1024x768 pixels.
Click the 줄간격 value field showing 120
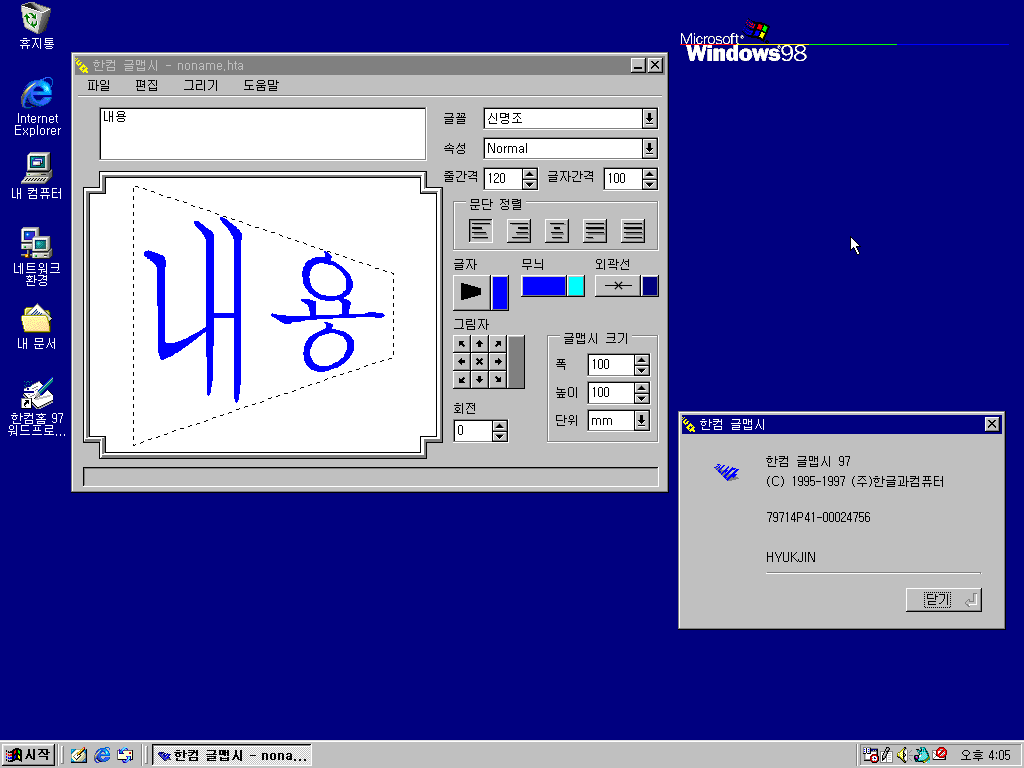[504, 178]
